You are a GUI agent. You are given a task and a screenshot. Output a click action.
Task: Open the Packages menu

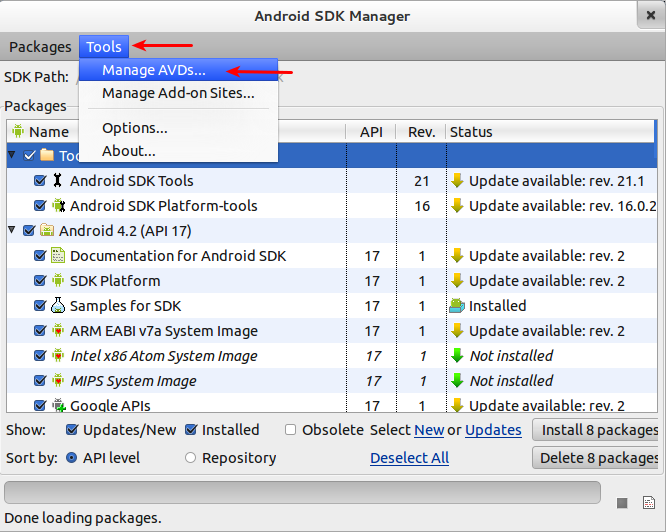coord(40,46)
